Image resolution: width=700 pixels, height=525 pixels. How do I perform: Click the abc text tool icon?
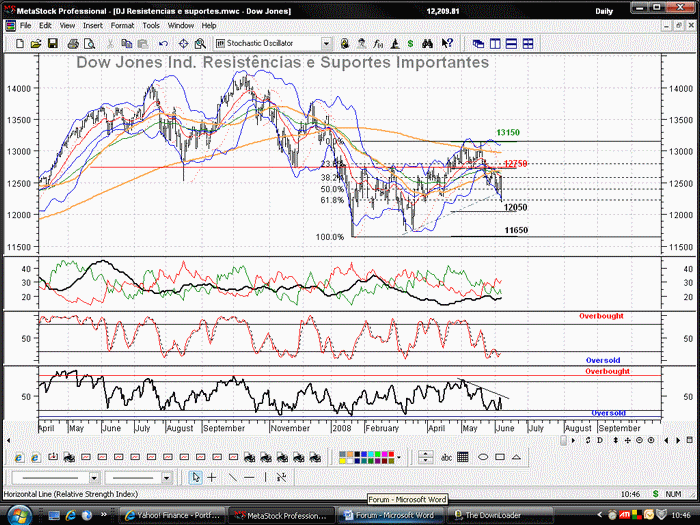[x=446, y=457]
